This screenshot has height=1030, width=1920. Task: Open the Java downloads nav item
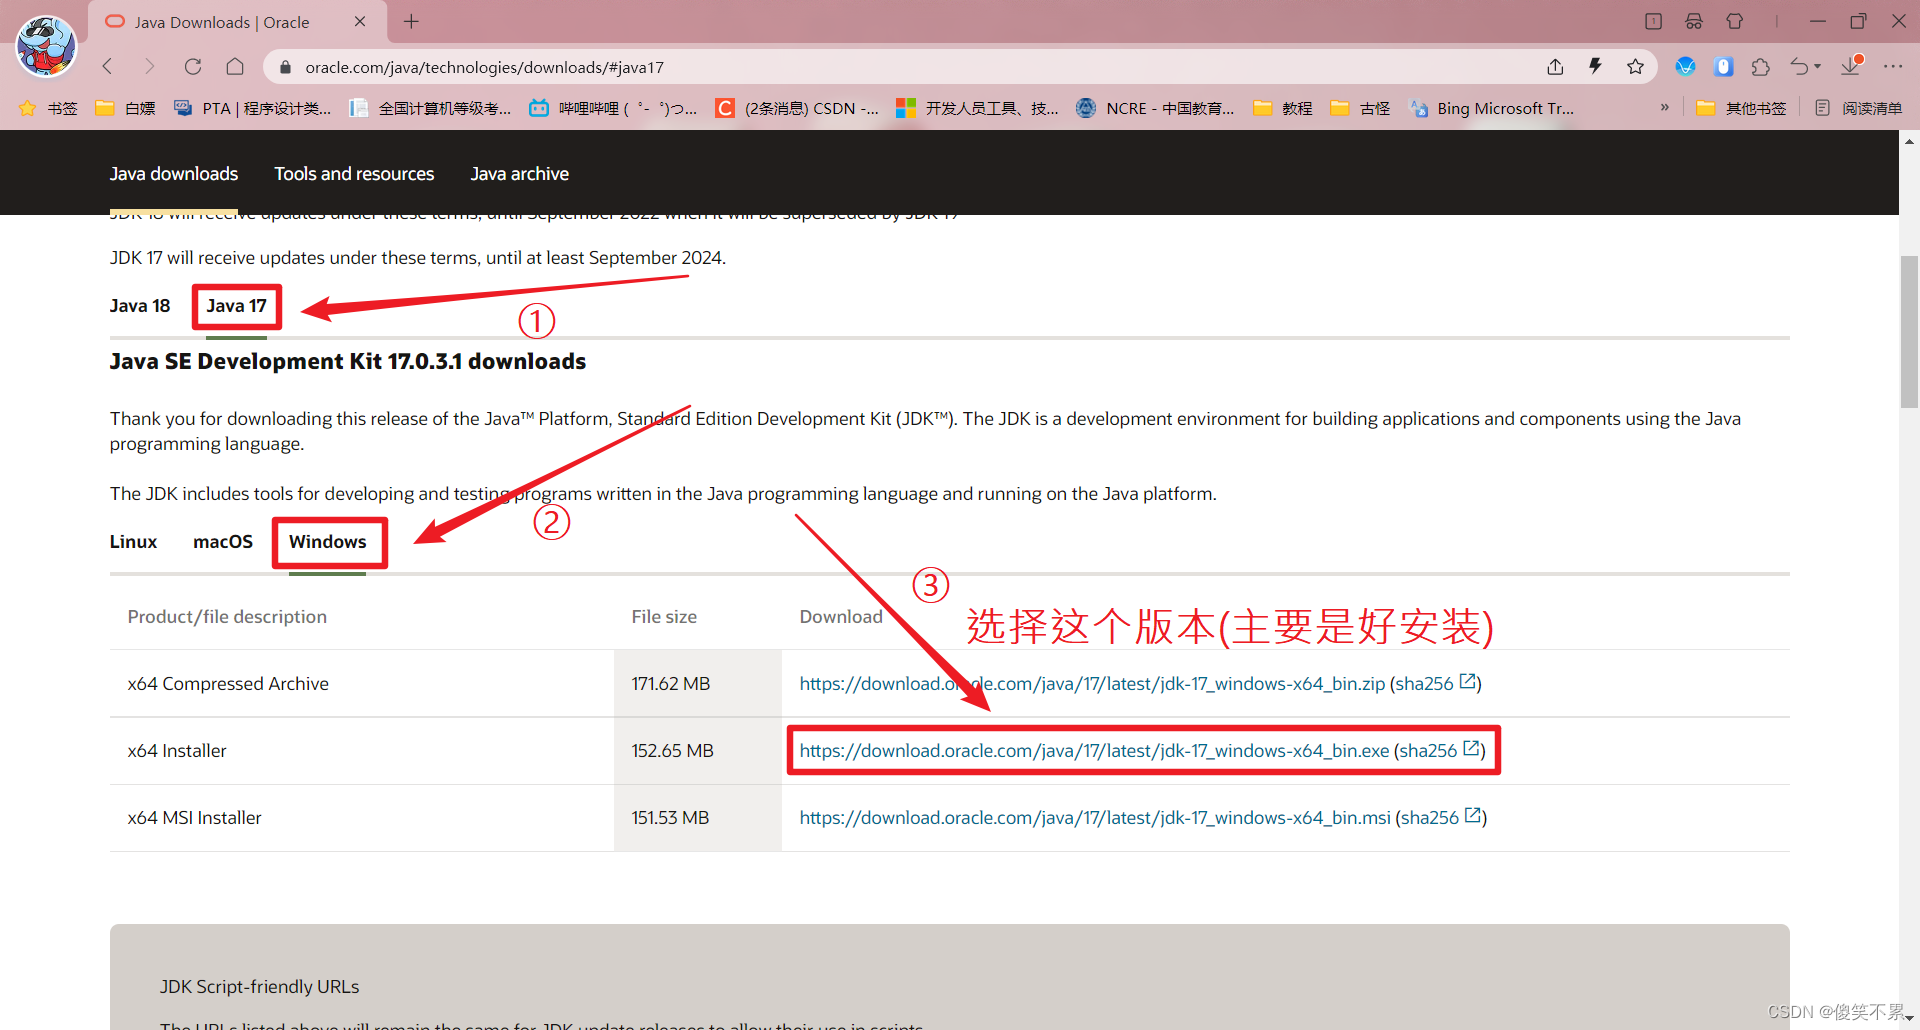click(x=174, y=174)
